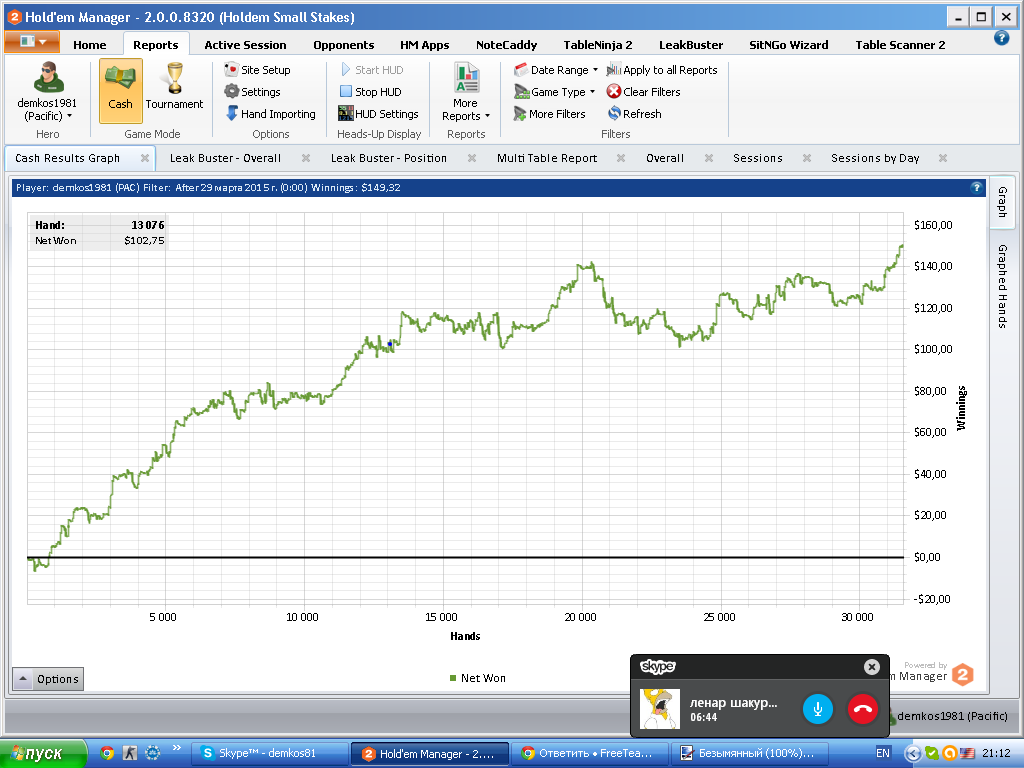Click Stop HUD
Screen dimensions: 1024x768
(x=370, y=92)
